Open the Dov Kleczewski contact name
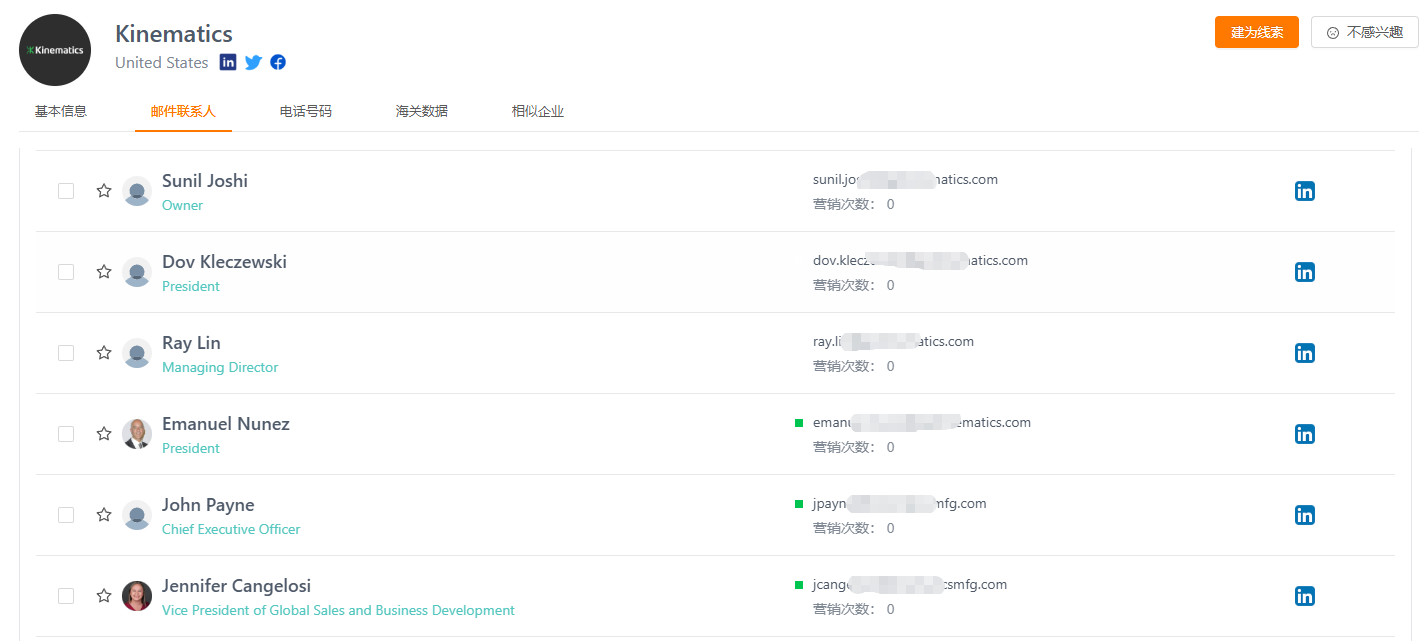Screen dimensions: 1422x641 (224, 262)
